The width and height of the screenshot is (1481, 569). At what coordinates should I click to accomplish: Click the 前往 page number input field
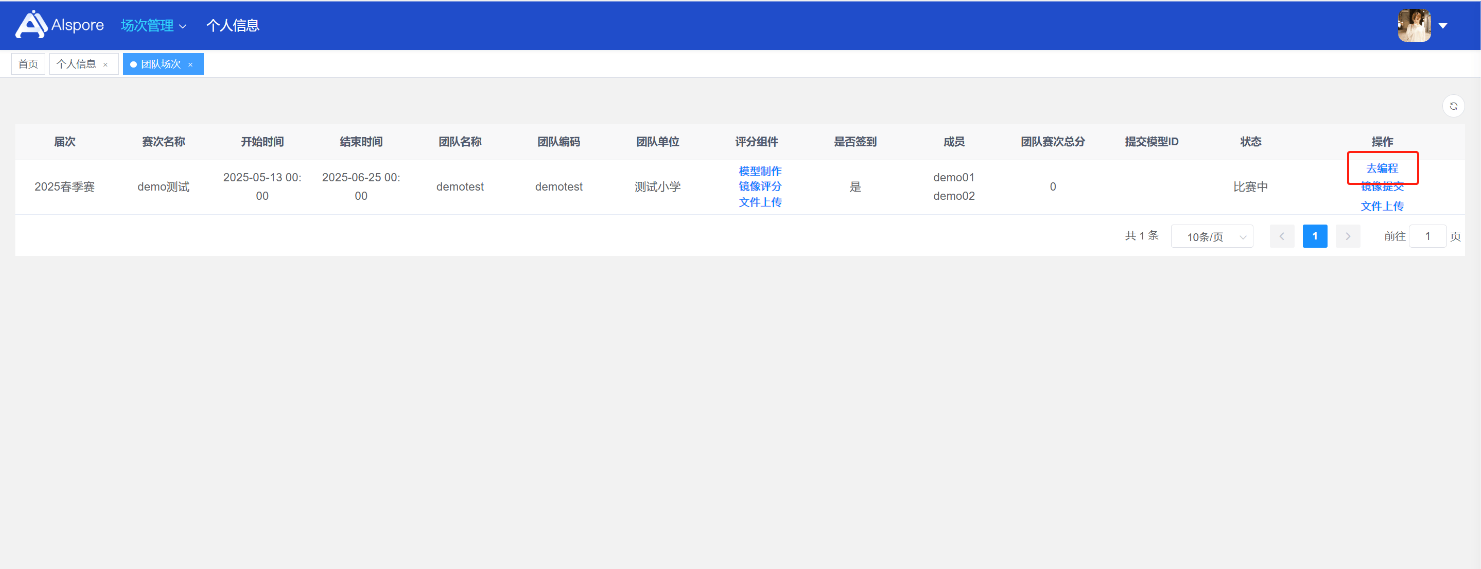tap(1427, 237)
